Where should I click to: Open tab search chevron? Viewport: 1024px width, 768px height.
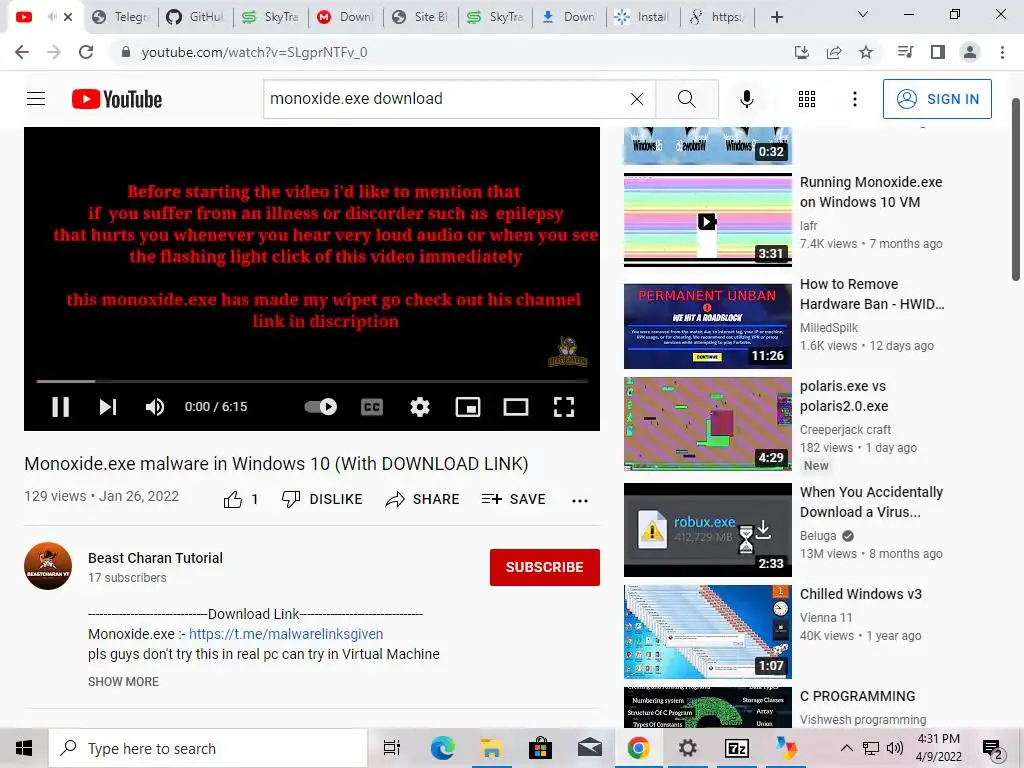pos(863,14)
